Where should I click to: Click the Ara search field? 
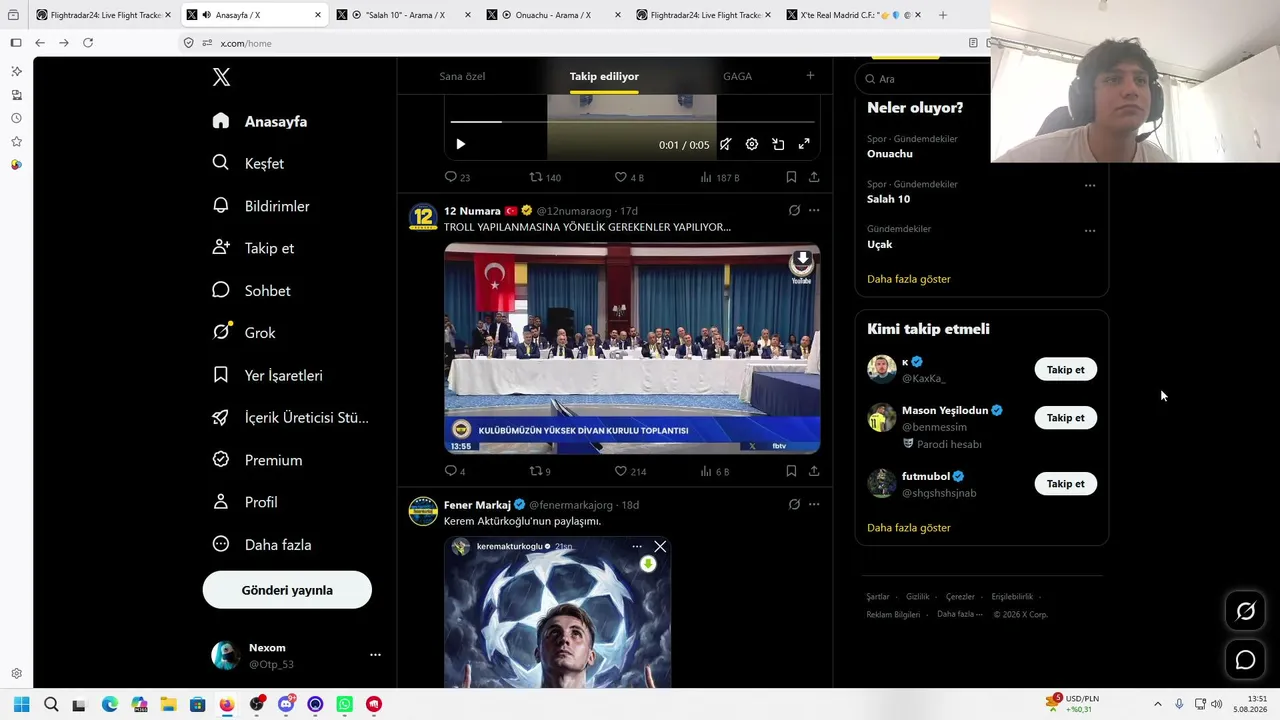927,78
